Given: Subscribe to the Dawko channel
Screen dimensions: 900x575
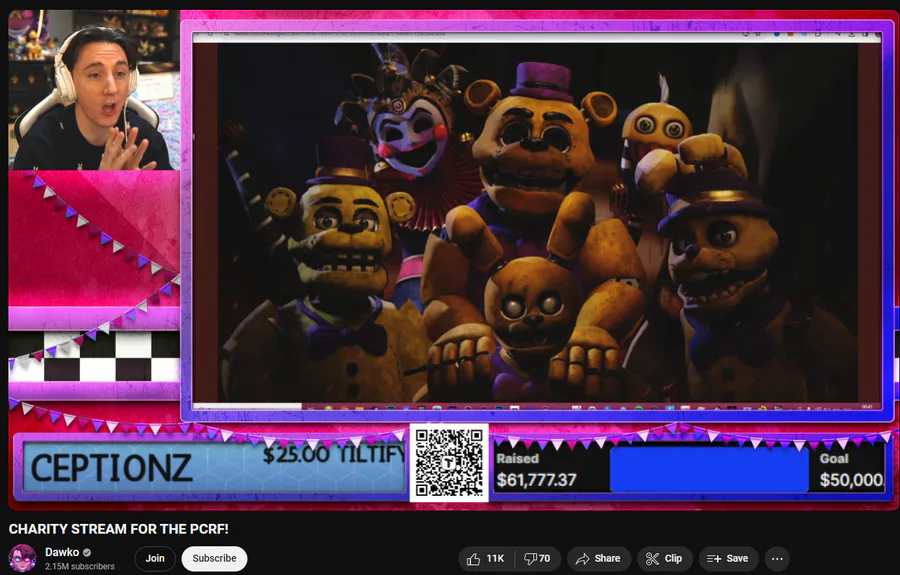Looking at the screenshot, I should tap(214, 558).
